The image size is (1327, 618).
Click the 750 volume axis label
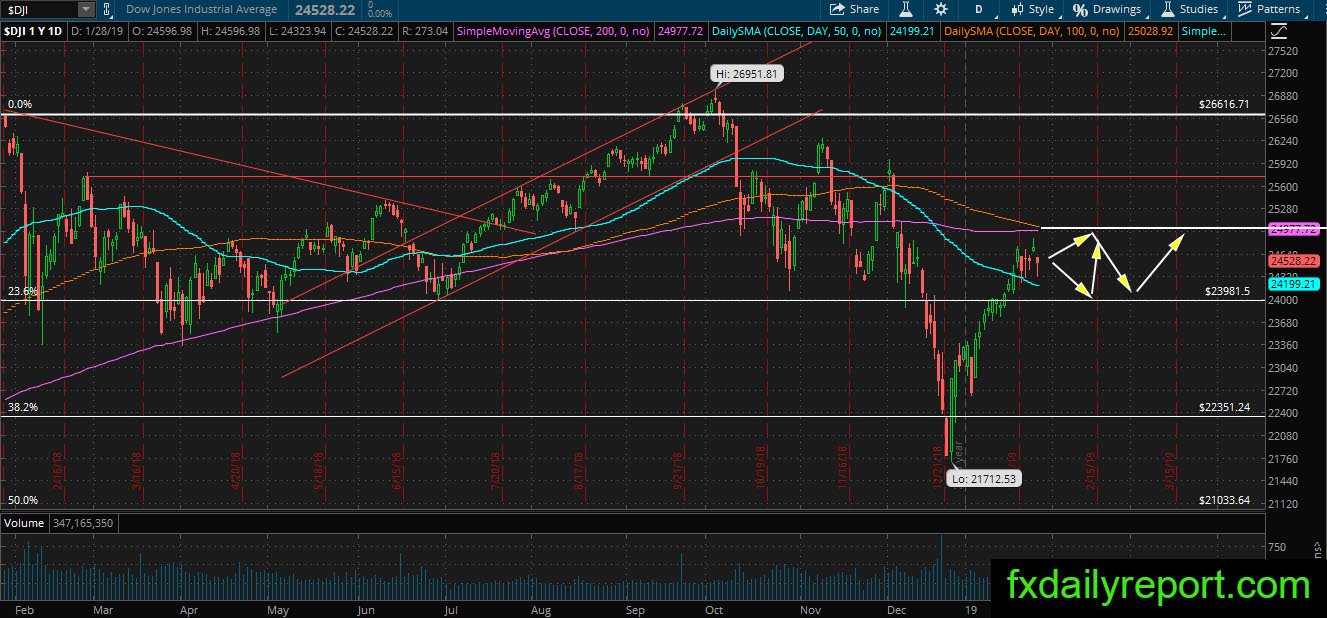coord(1277,547)
